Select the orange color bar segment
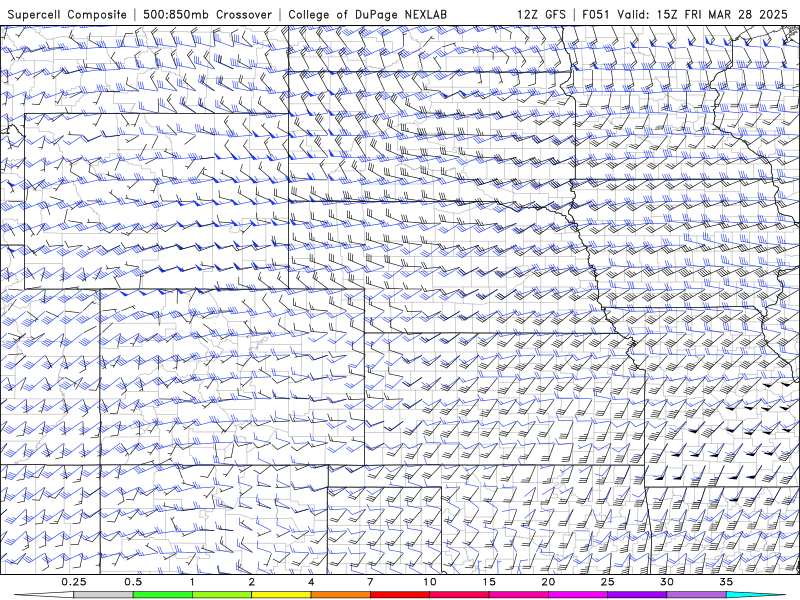This screenshot has height=600, width=800. pos(340,595)
